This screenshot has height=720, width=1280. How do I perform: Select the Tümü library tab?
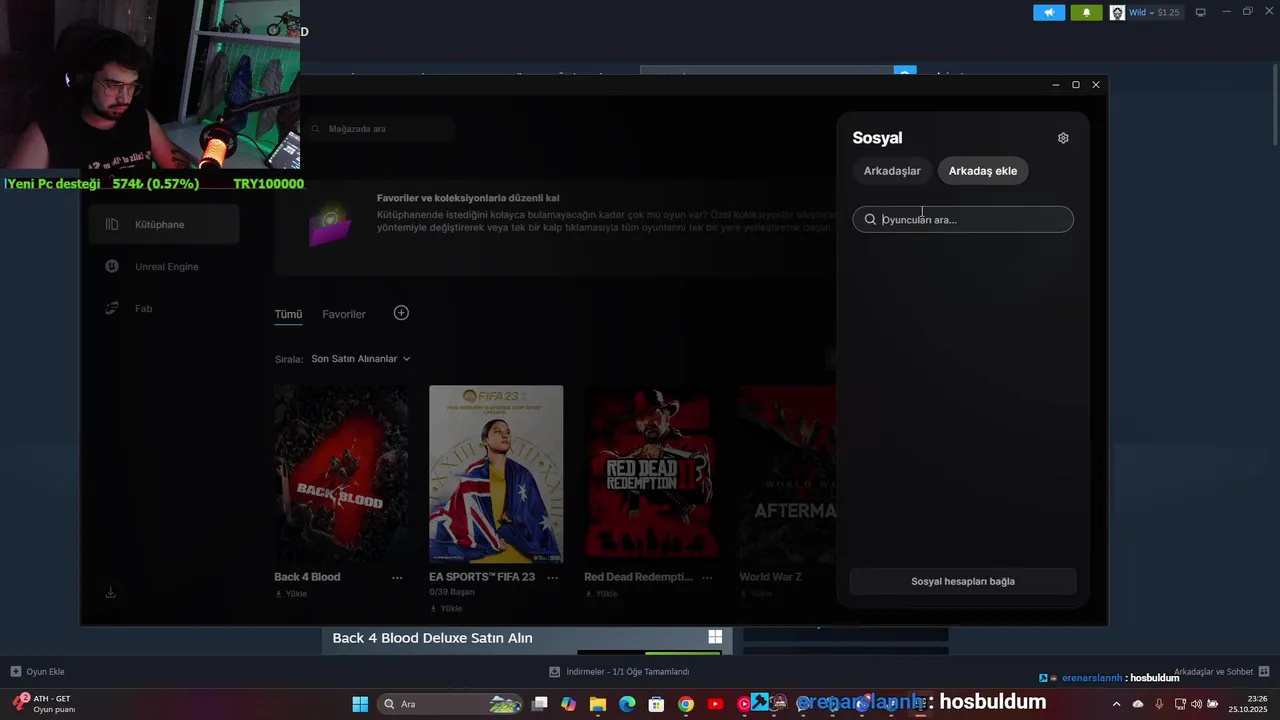pyautogui.click(x=288, y=314)
